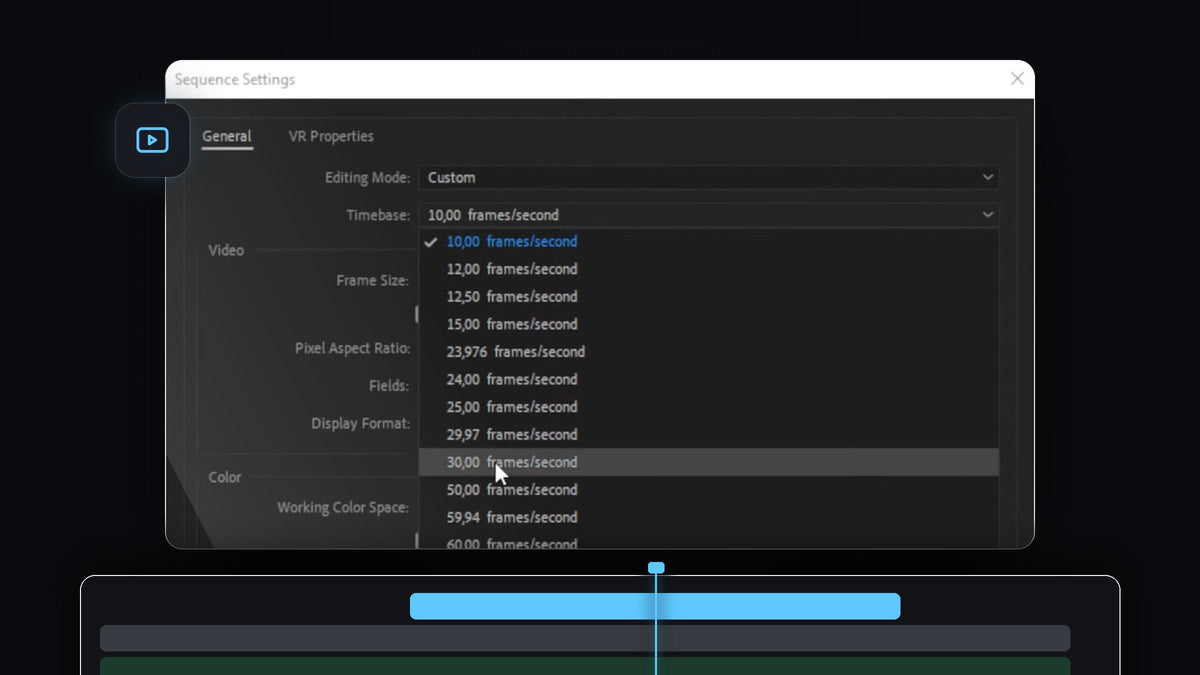
Task: Select 10,00 frames/second option
Action: (708, 242)
